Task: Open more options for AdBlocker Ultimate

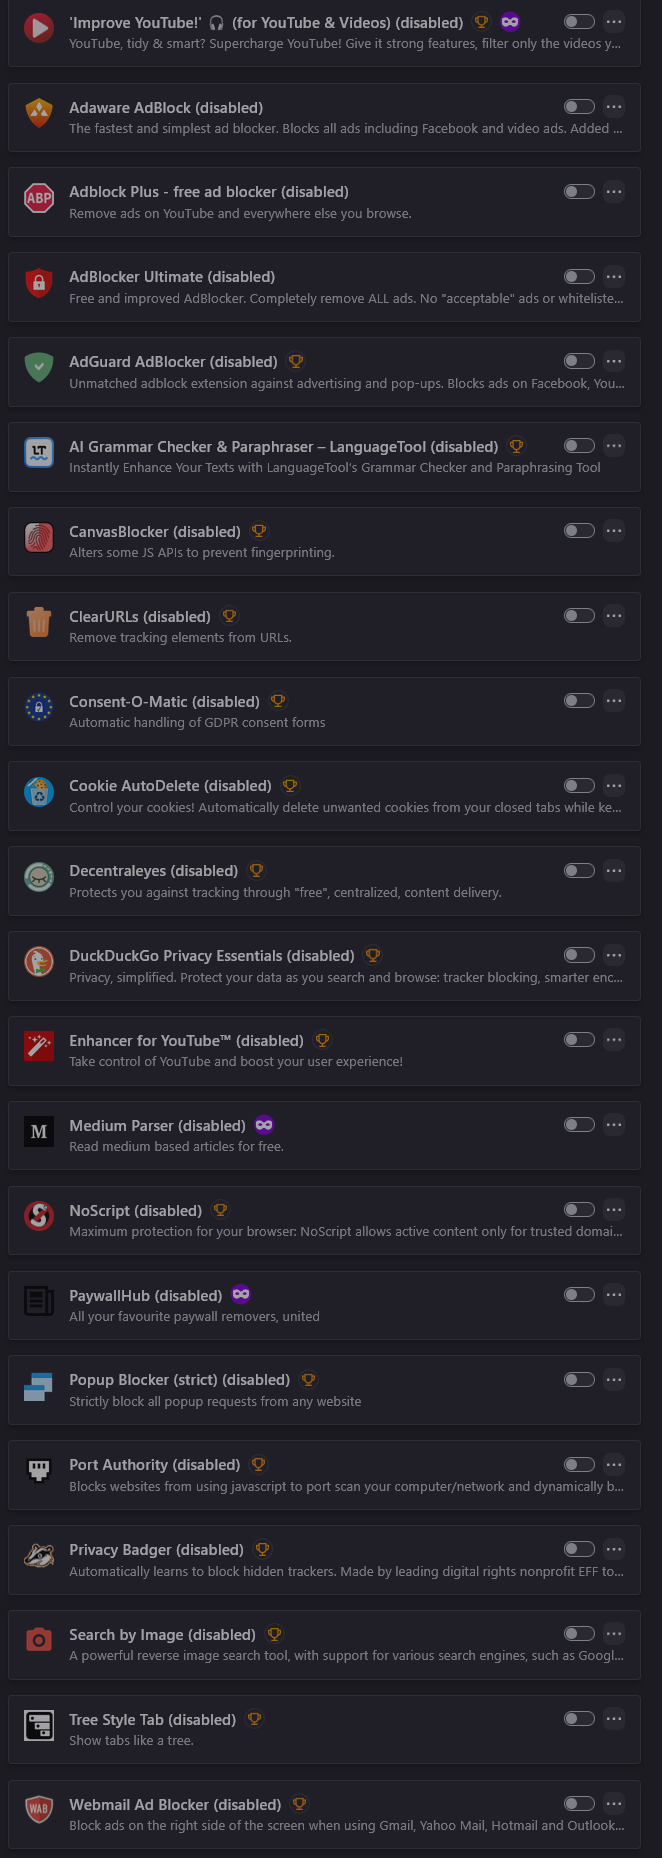Action: [614, 277]
